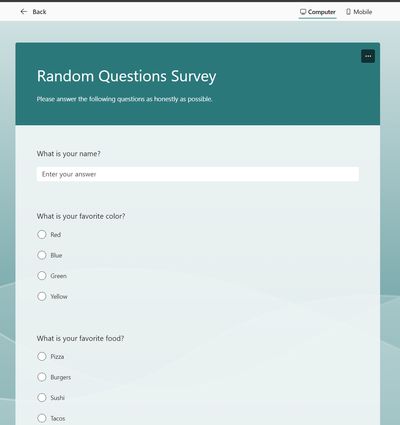Click the Computer monitor icon
The image size is (400, 425).
(303, 12)
